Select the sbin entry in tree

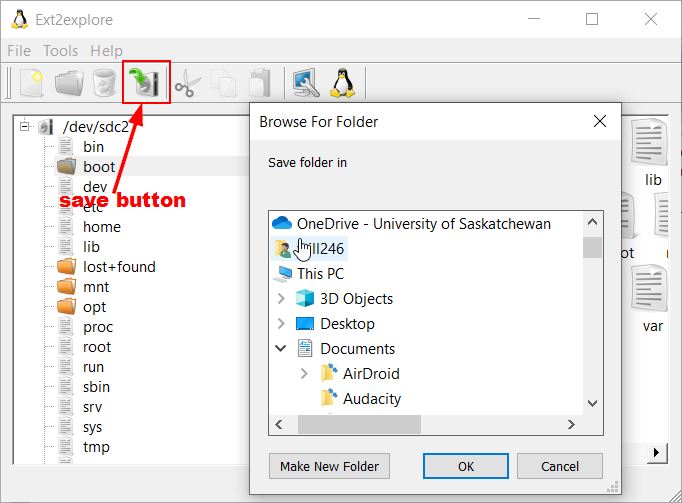(96, 387)
